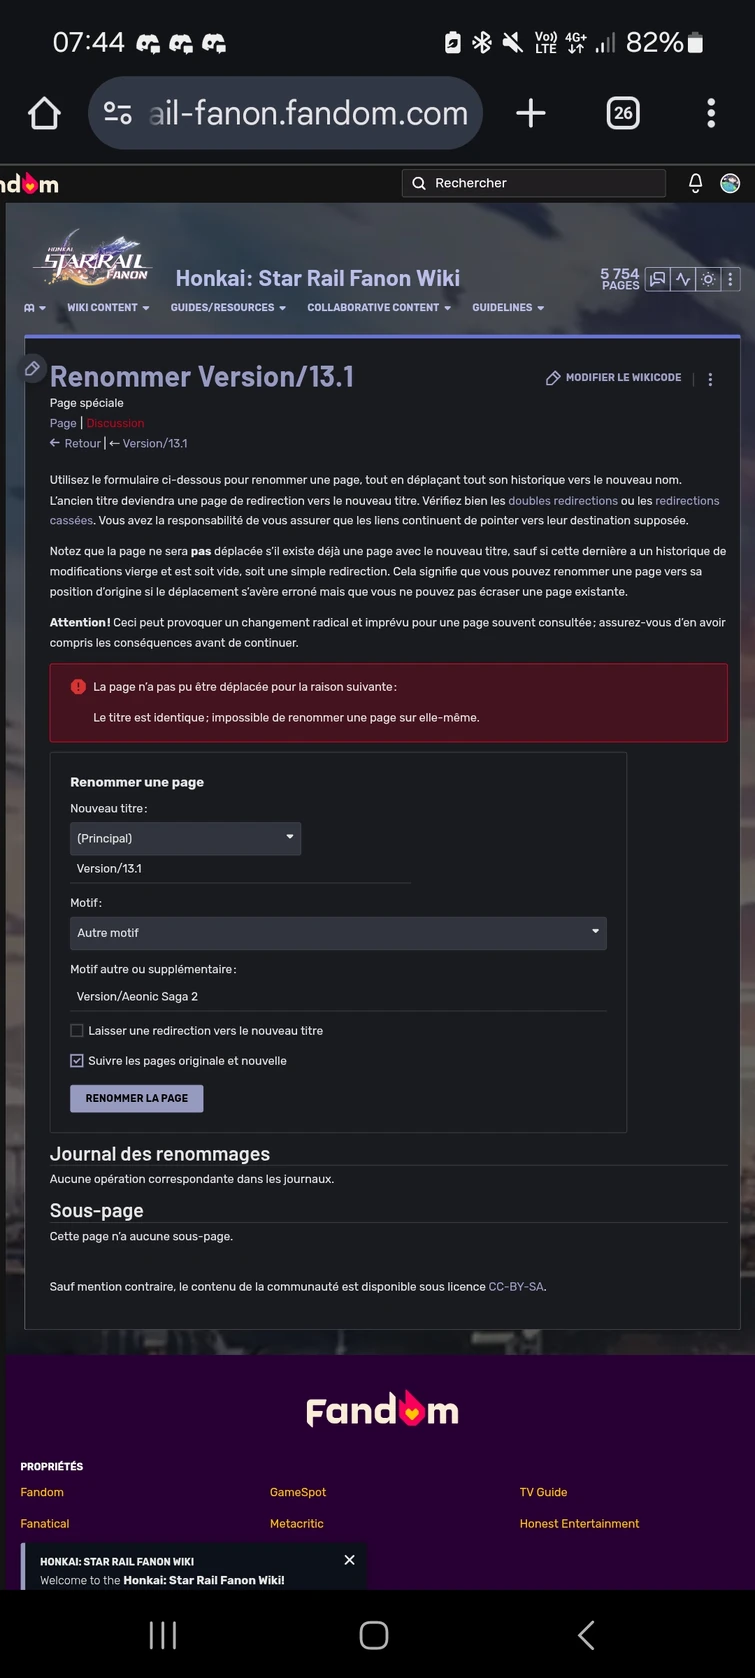The image size is (755, 1678).
Task: Open the tab switcher showing 26 tabs
Action: click(623, 113)
